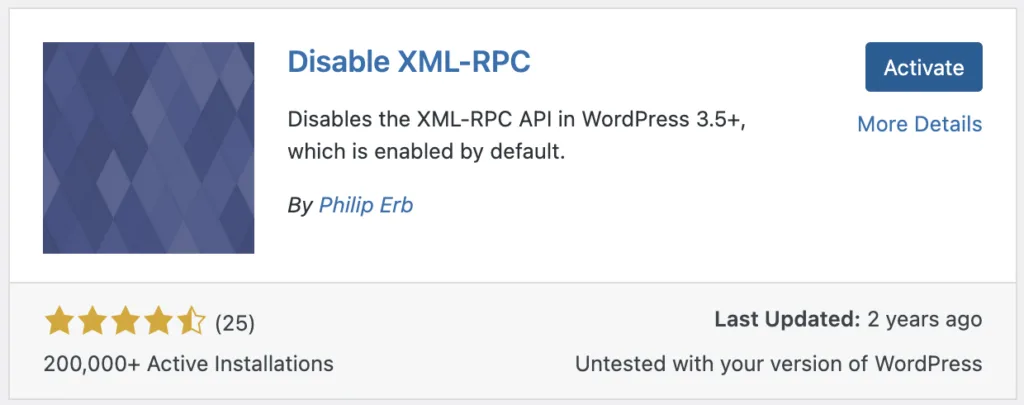The image size is (1024, 405).
Task: Click the third gold rating star
Action: (x=125, y=322)
